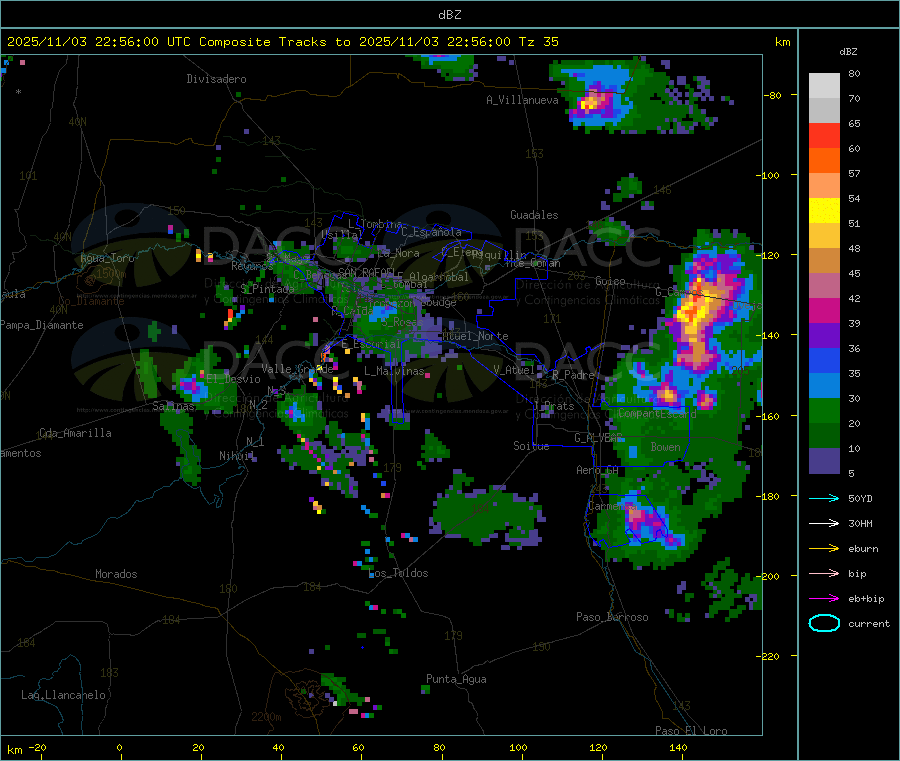
Task: Click the '100' km tick on bottom axis
Action: 518,747
